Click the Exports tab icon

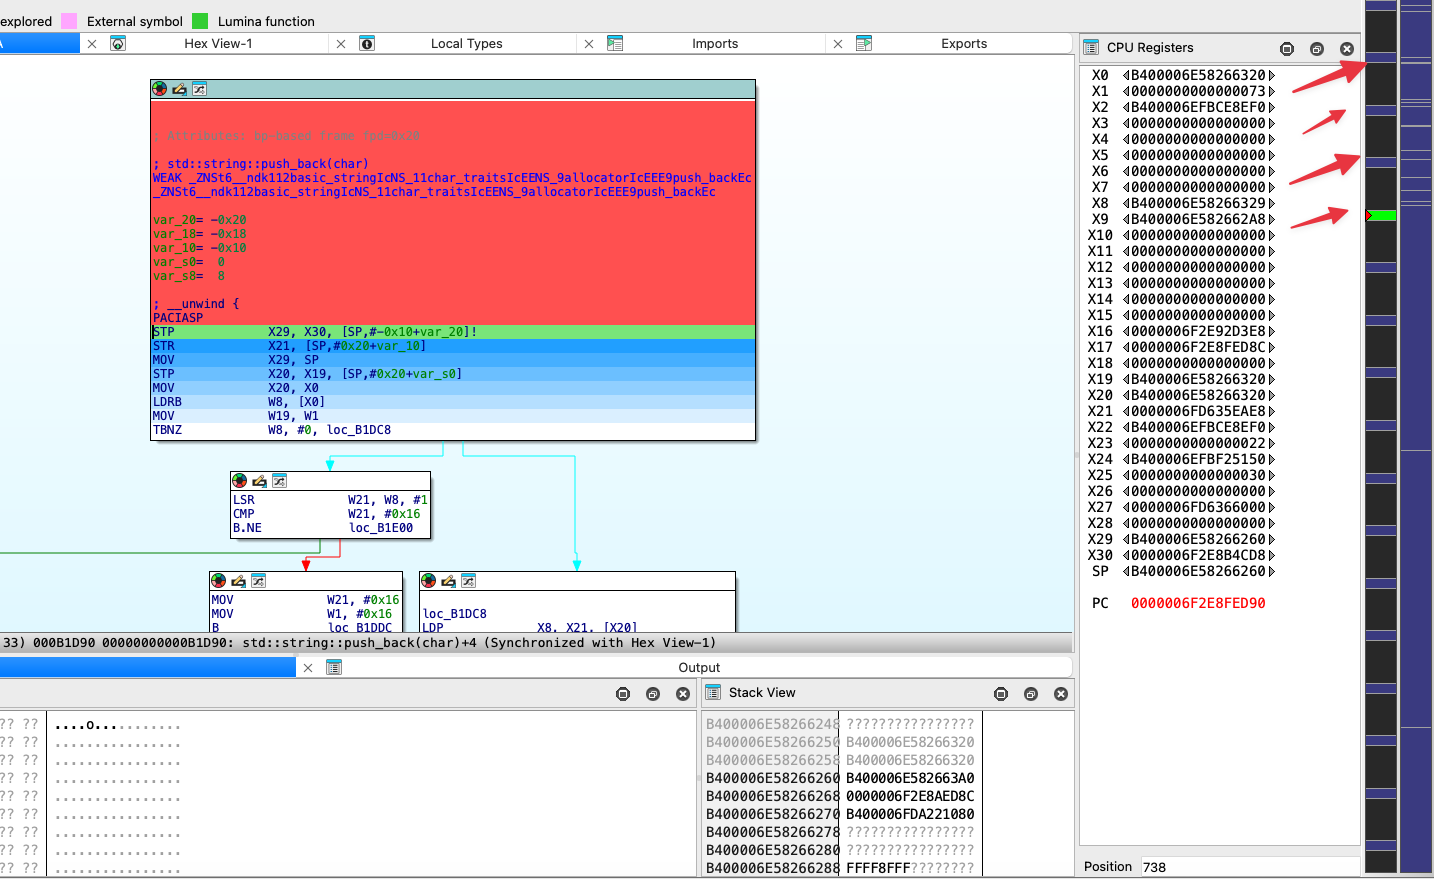864,44
